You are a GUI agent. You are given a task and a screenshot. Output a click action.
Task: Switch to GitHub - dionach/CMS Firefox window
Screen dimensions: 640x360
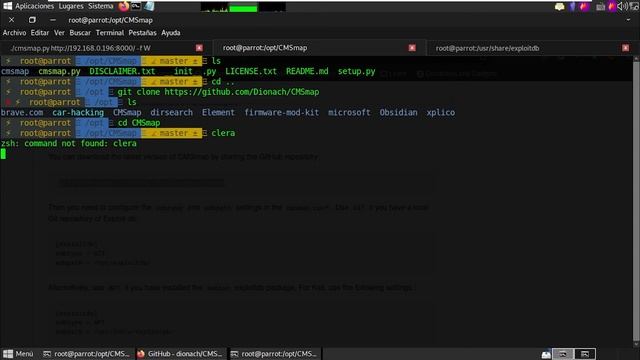(x=180, y=354)
